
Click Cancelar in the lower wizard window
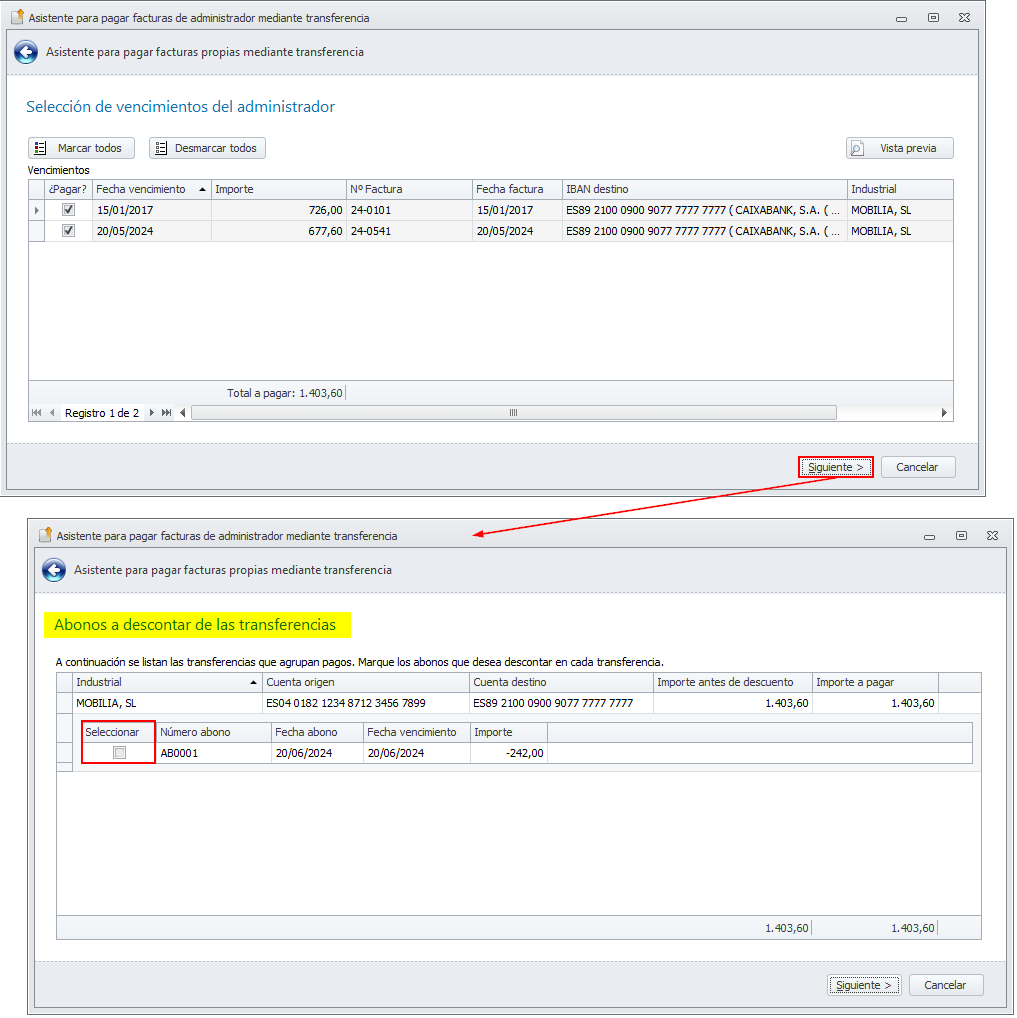946,985
